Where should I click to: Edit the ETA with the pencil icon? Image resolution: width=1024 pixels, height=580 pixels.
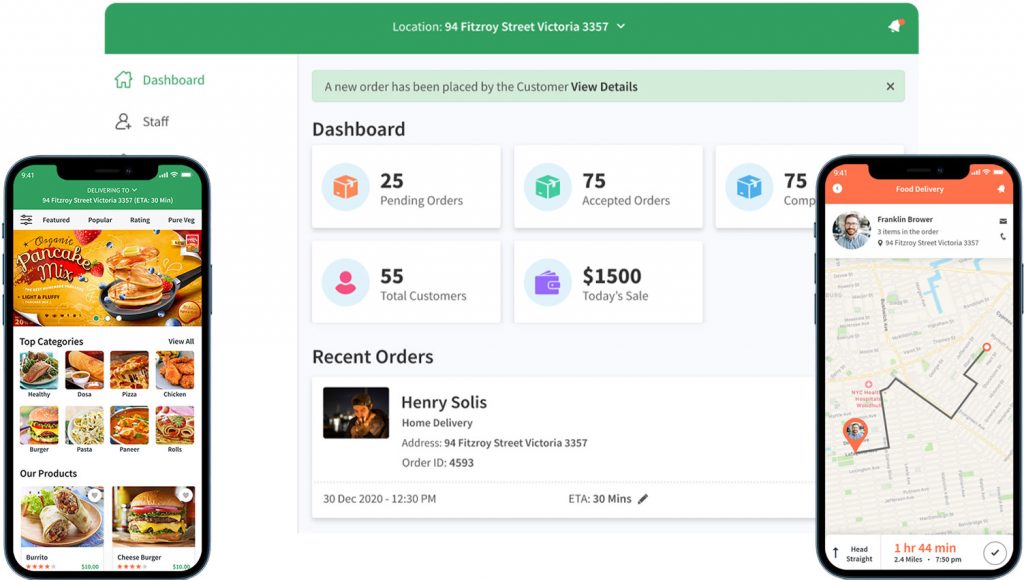(x=643, y=499)
